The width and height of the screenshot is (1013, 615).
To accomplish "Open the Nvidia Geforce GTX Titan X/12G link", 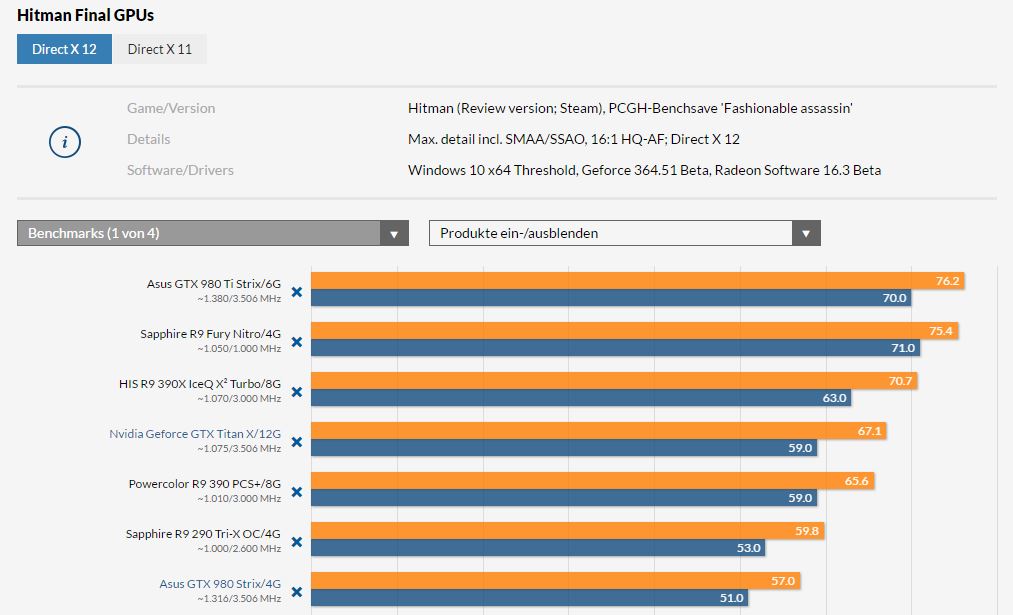I will click(195, 433).
